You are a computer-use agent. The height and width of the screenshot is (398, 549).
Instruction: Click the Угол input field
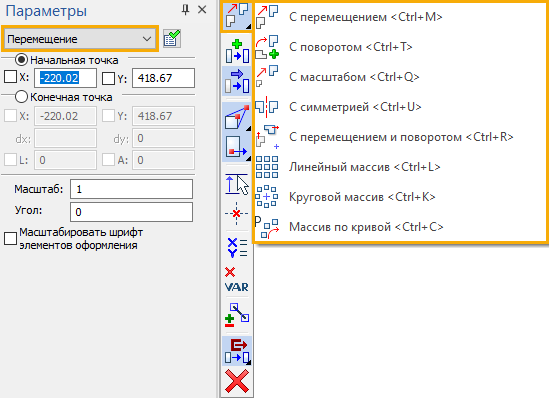(131, 212)
